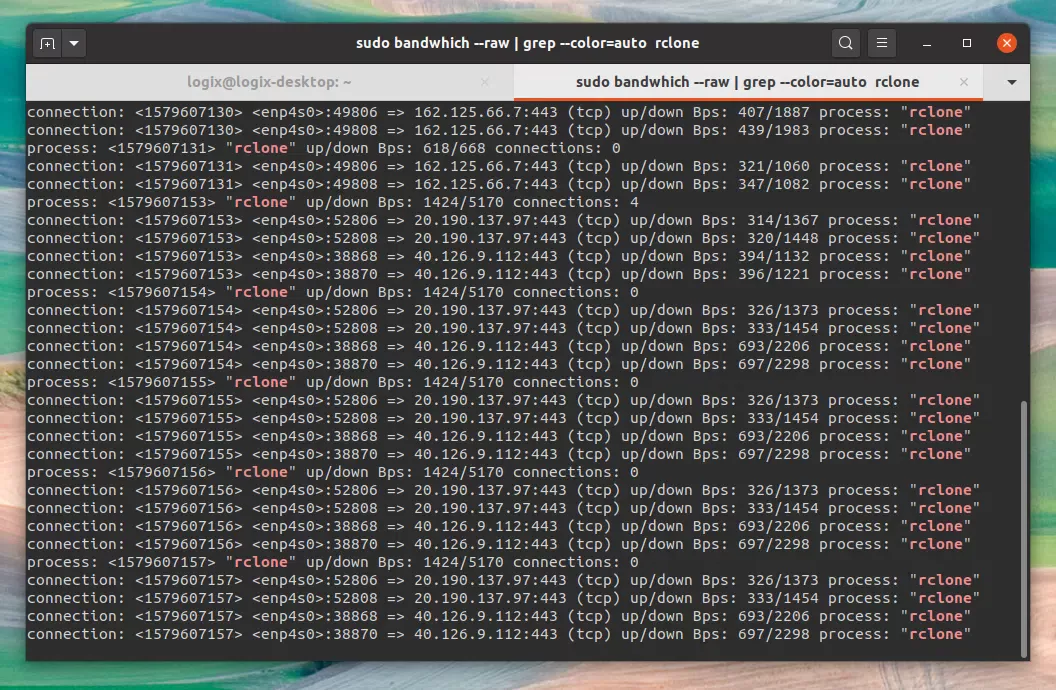The height and width of the screenshot is (690, 1056).
Task: Choose connection line 1579607157 with port 38868
Action: (x=499, y=617)
